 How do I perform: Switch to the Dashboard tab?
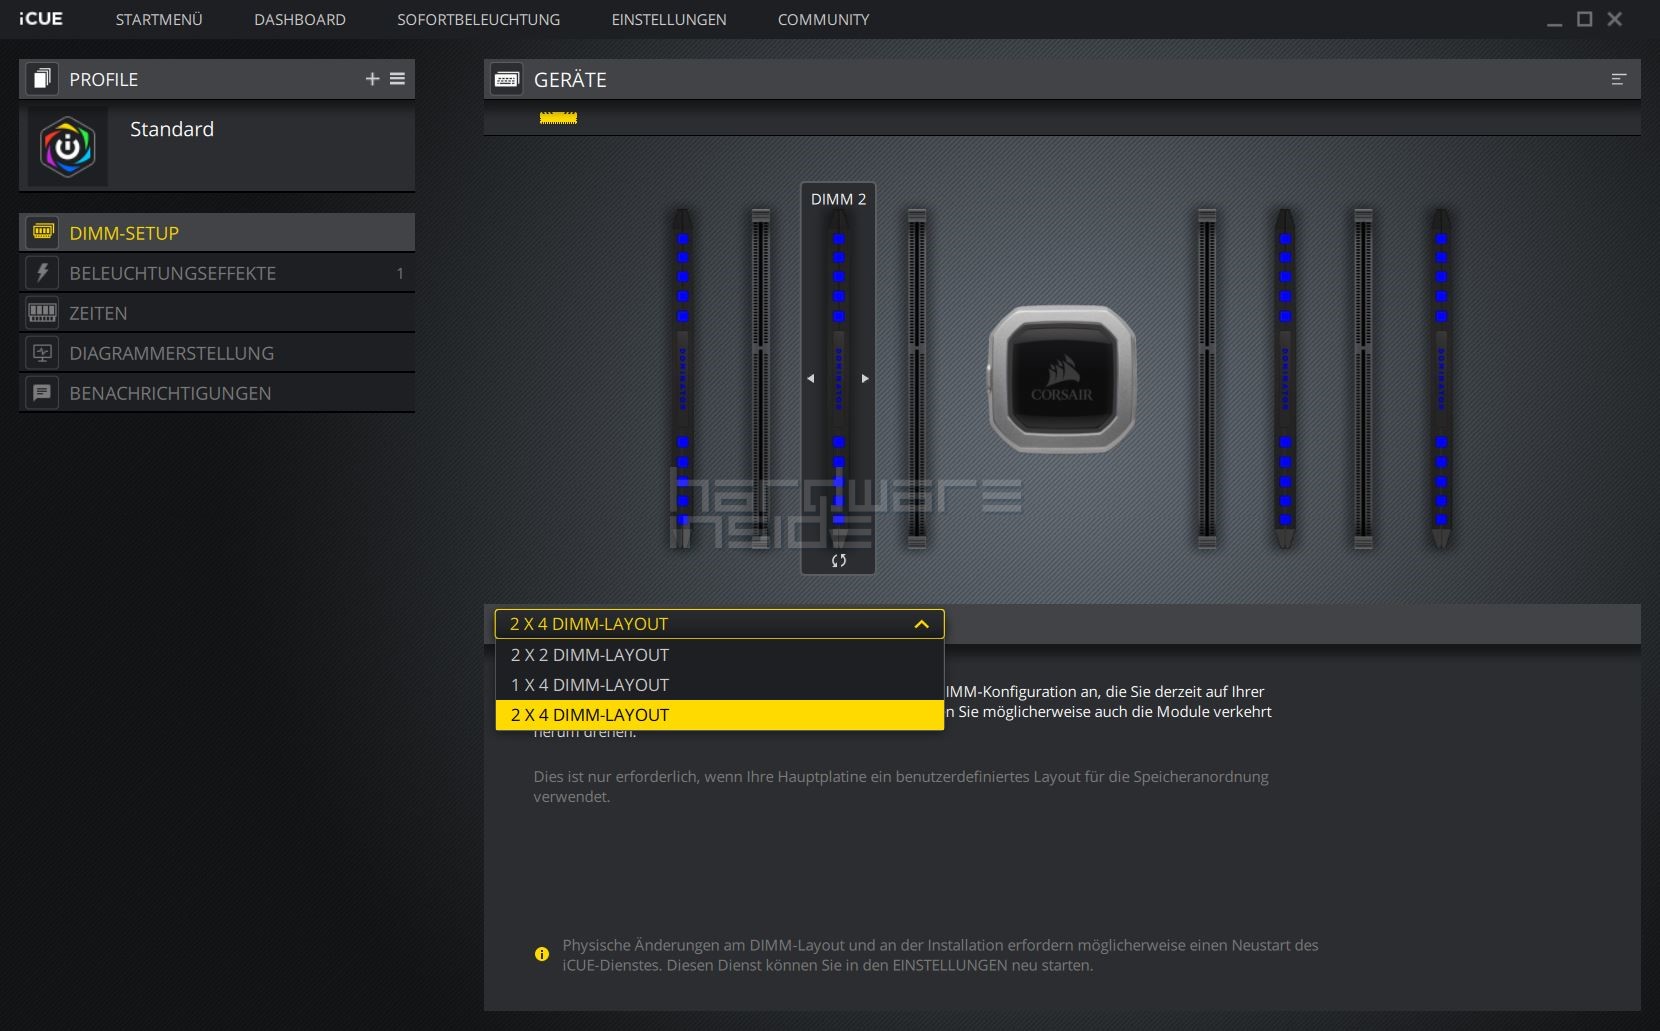coord(299,19)
